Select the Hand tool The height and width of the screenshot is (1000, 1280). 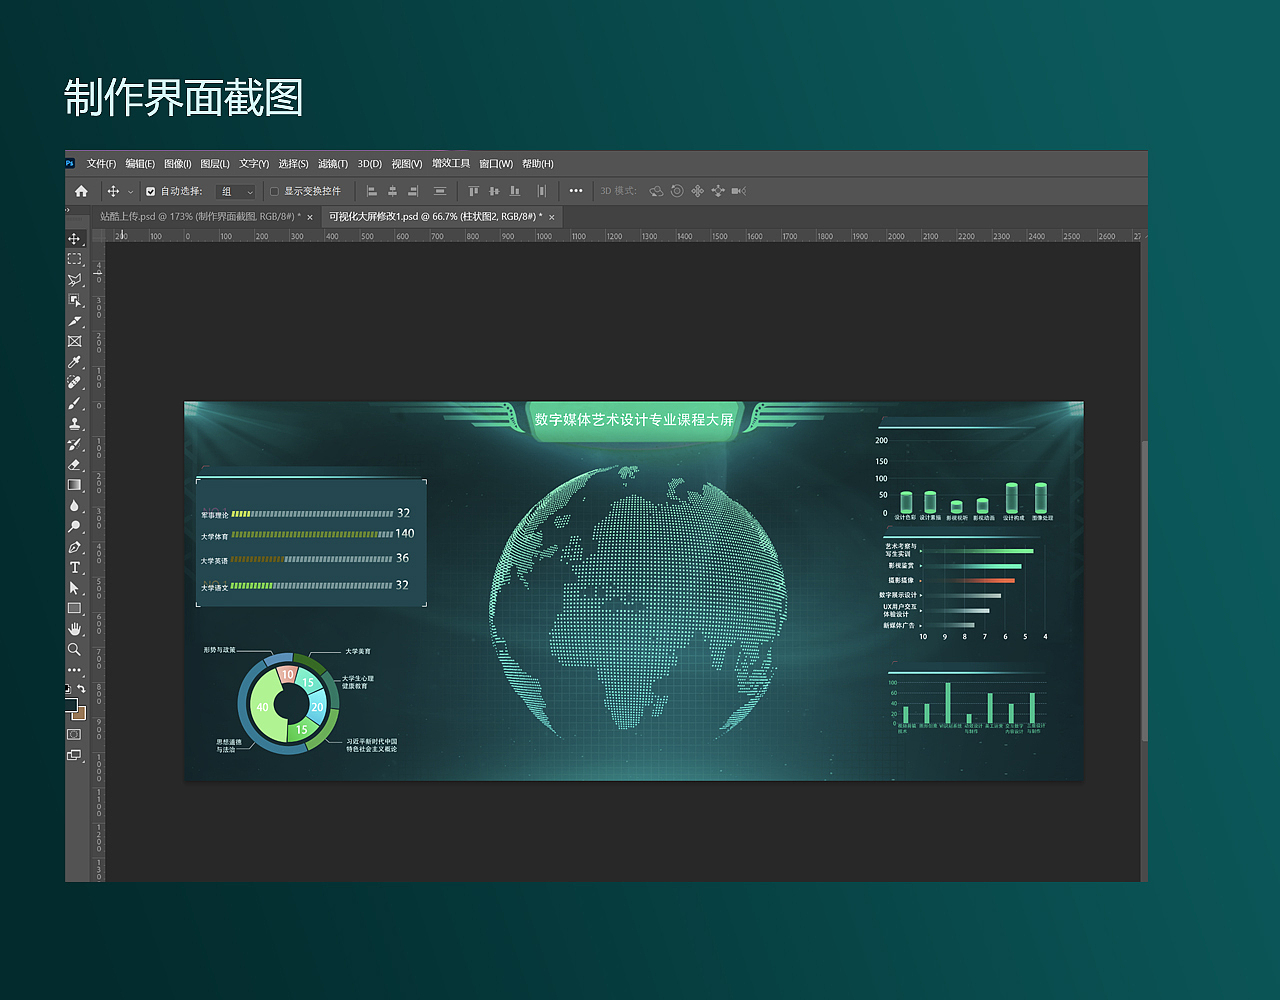pos(74,629)
